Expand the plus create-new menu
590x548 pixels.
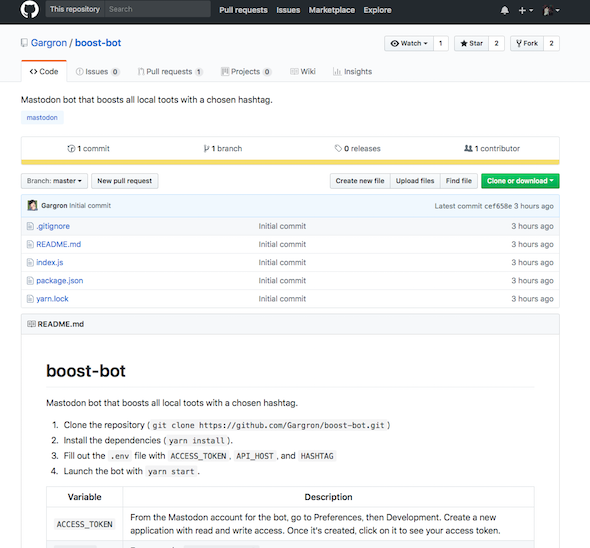(x=526, y=11)
